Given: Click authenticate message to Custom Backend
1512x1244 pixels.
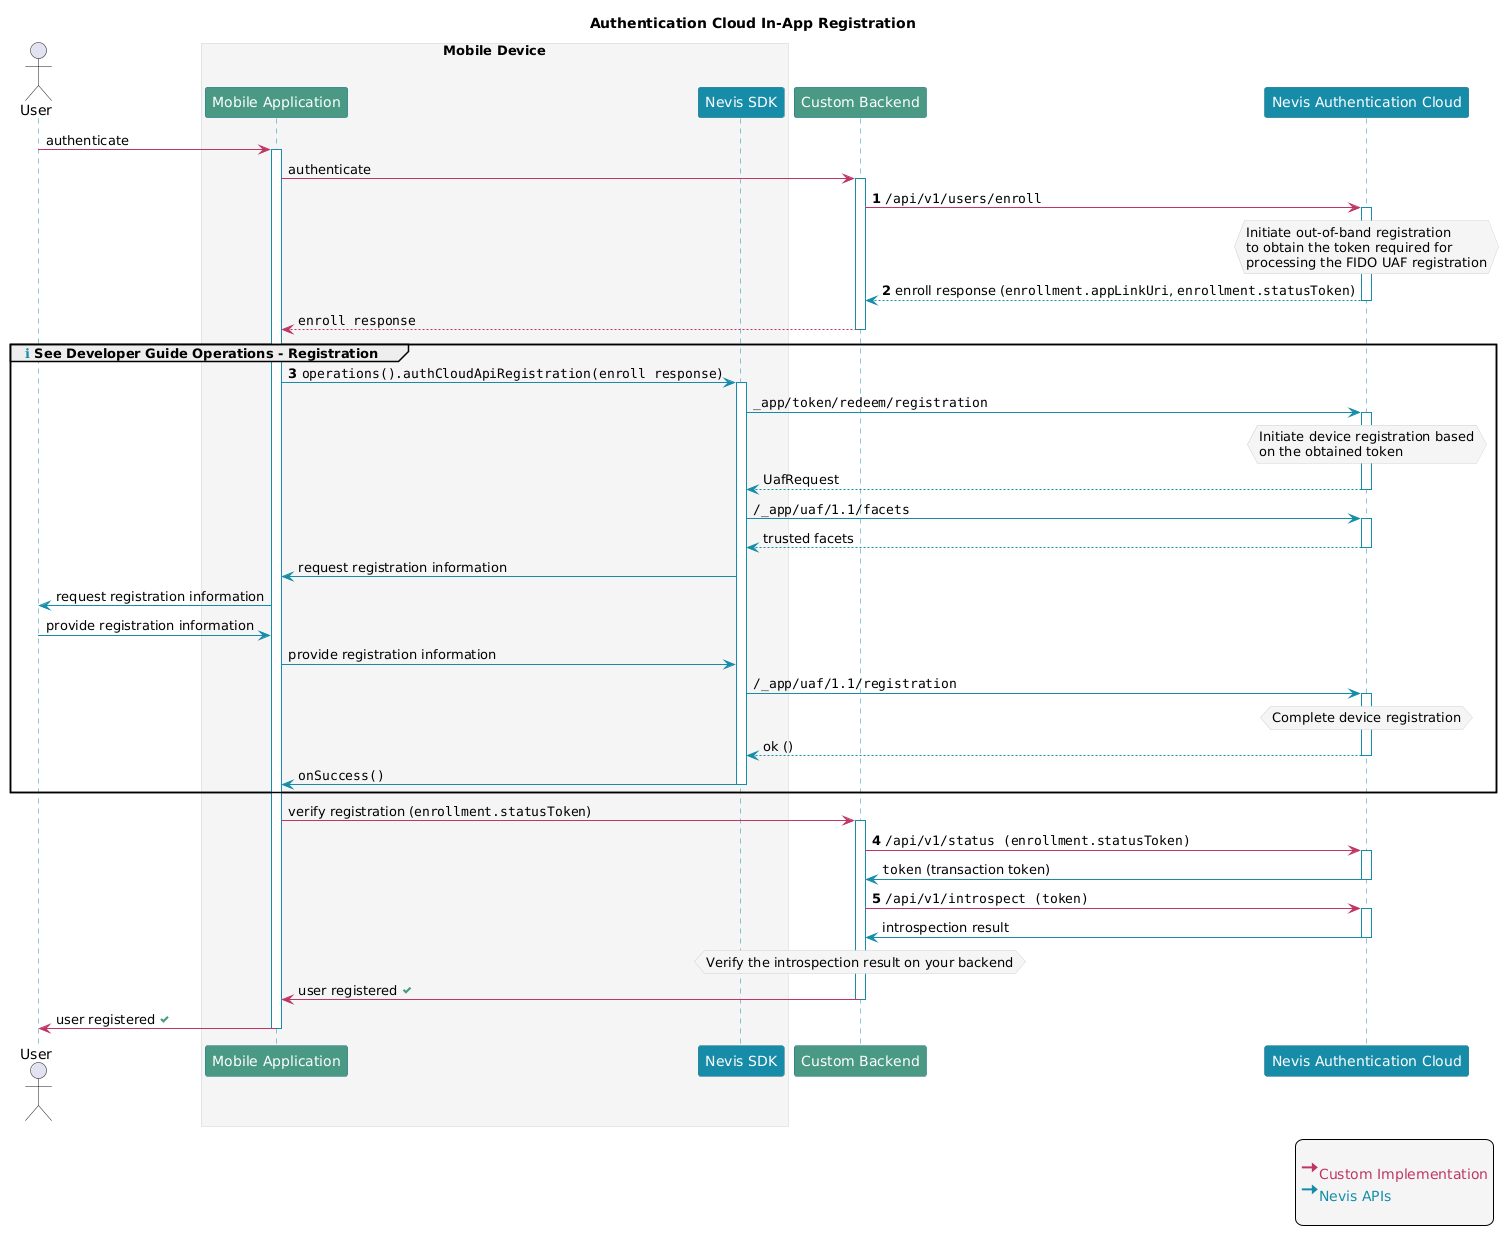Looking at the screenshot, I should tap(329, 170).
